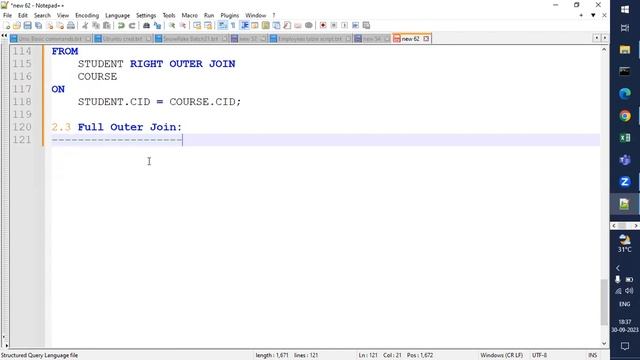Click Windows (CR LF) in the status bar

pyautogui.click(x=502, y=355)
